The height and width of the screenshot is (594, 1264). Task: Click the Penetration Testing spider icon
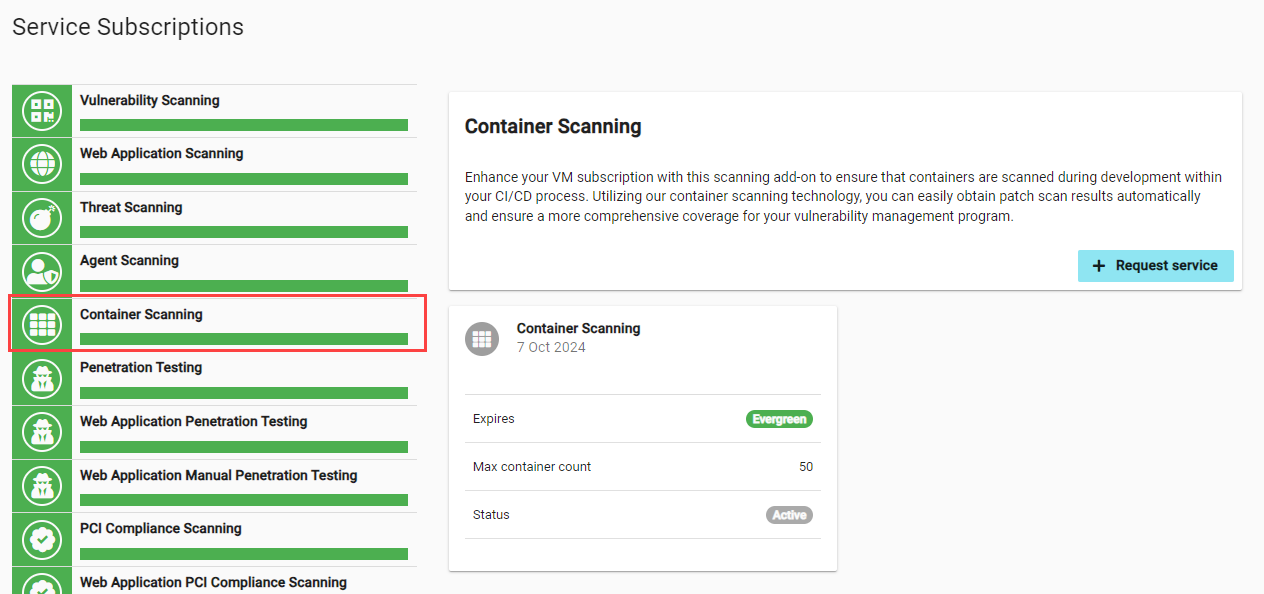pyautogui.click(x=41, y=378)
